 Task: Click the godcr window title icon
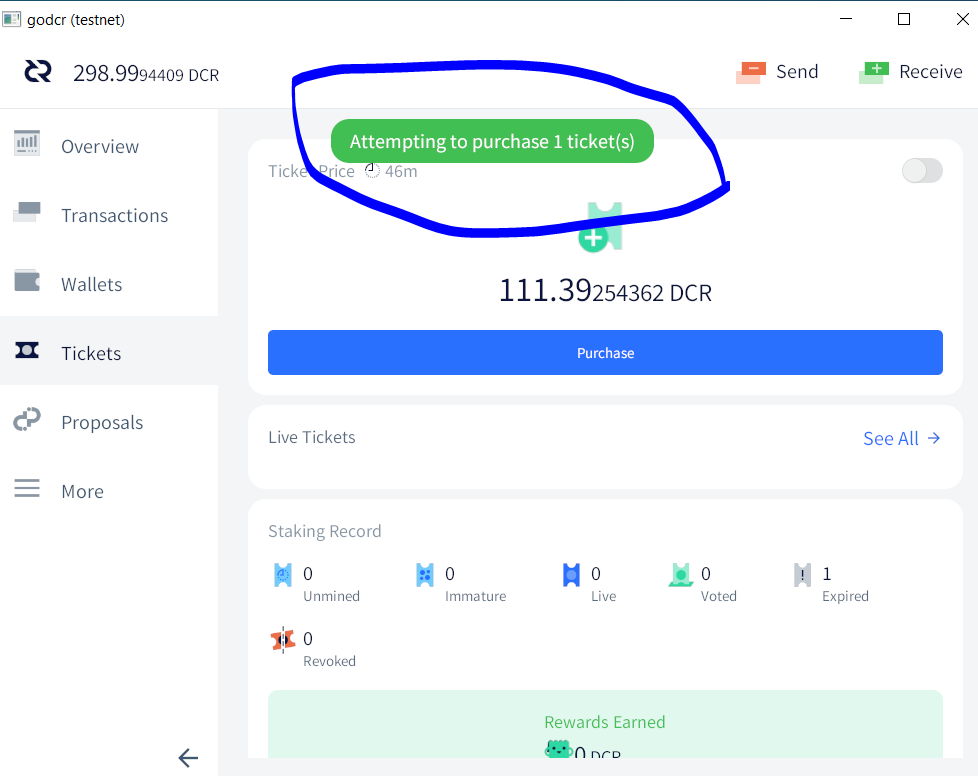pyautogui.click(x=11, y=19)
